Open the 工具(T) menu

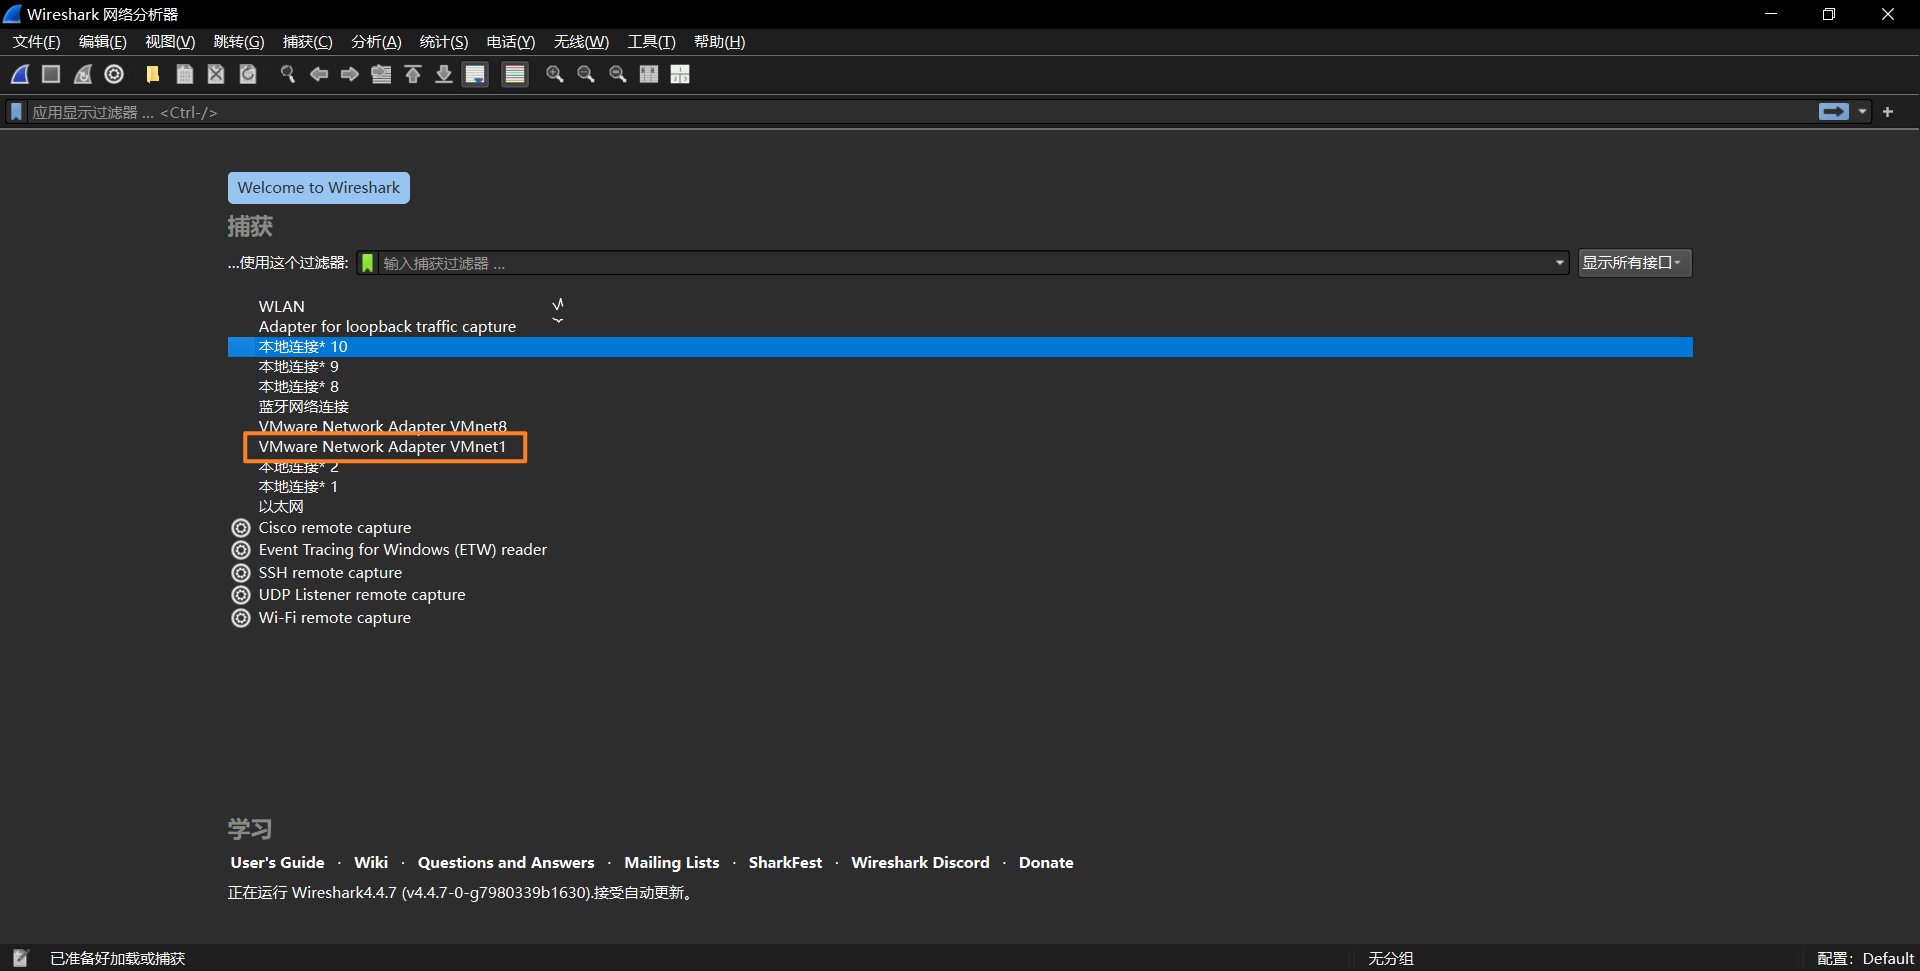point(652,42)
